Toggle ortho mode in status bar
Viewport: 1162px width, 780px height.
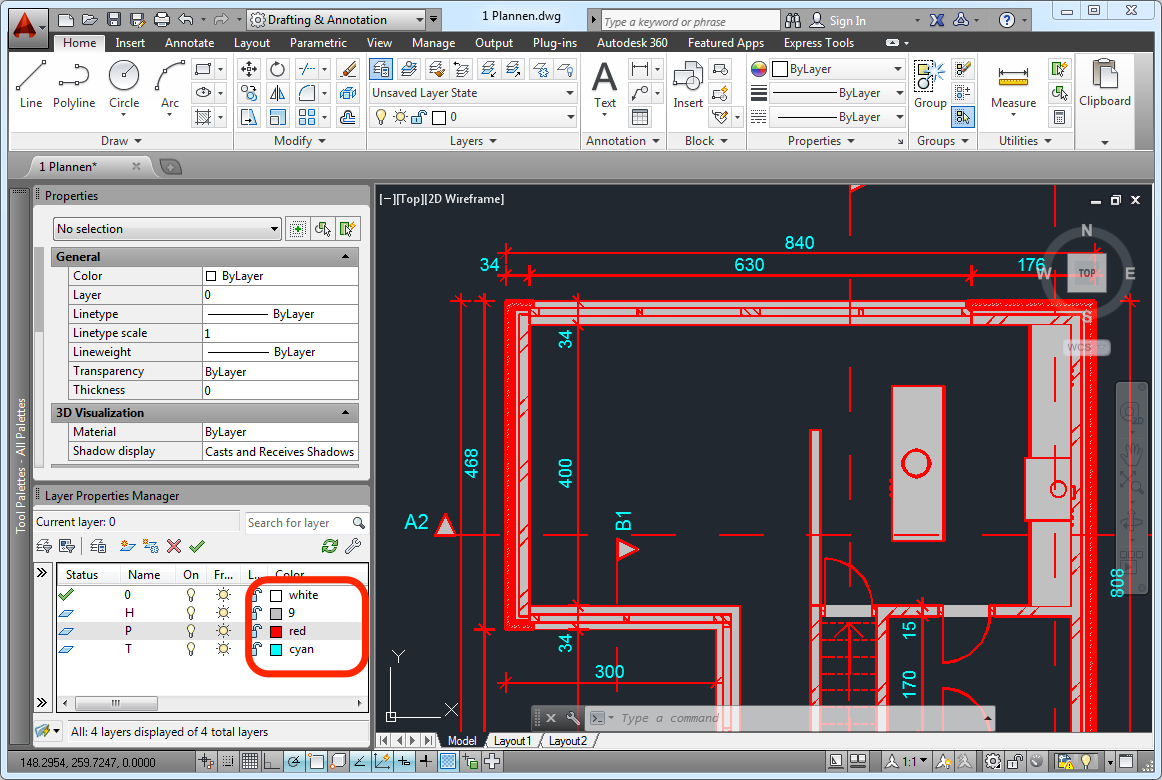(x=272, y=761)
